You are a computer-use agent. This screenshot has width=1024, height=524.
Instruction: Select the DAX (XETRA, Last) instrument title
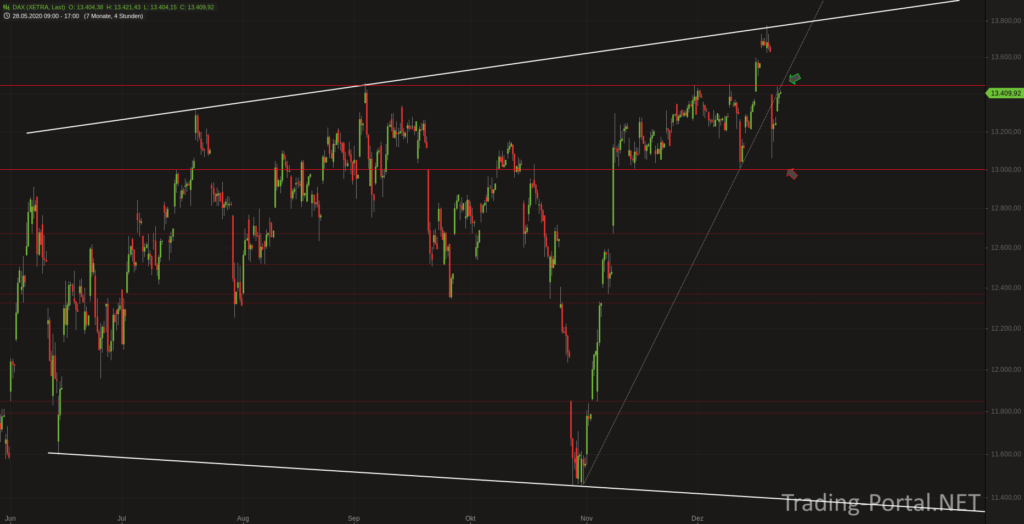[39, 7]
